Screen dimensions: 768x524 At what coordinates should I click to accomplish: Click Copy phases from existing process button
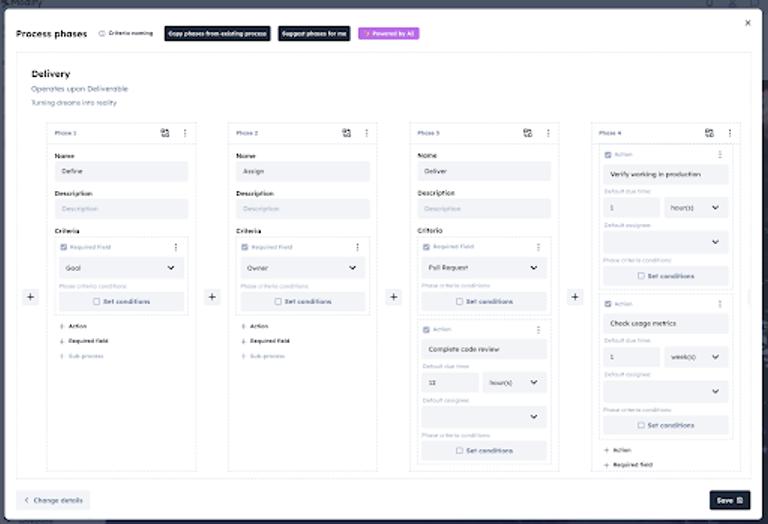coord(217,33)
